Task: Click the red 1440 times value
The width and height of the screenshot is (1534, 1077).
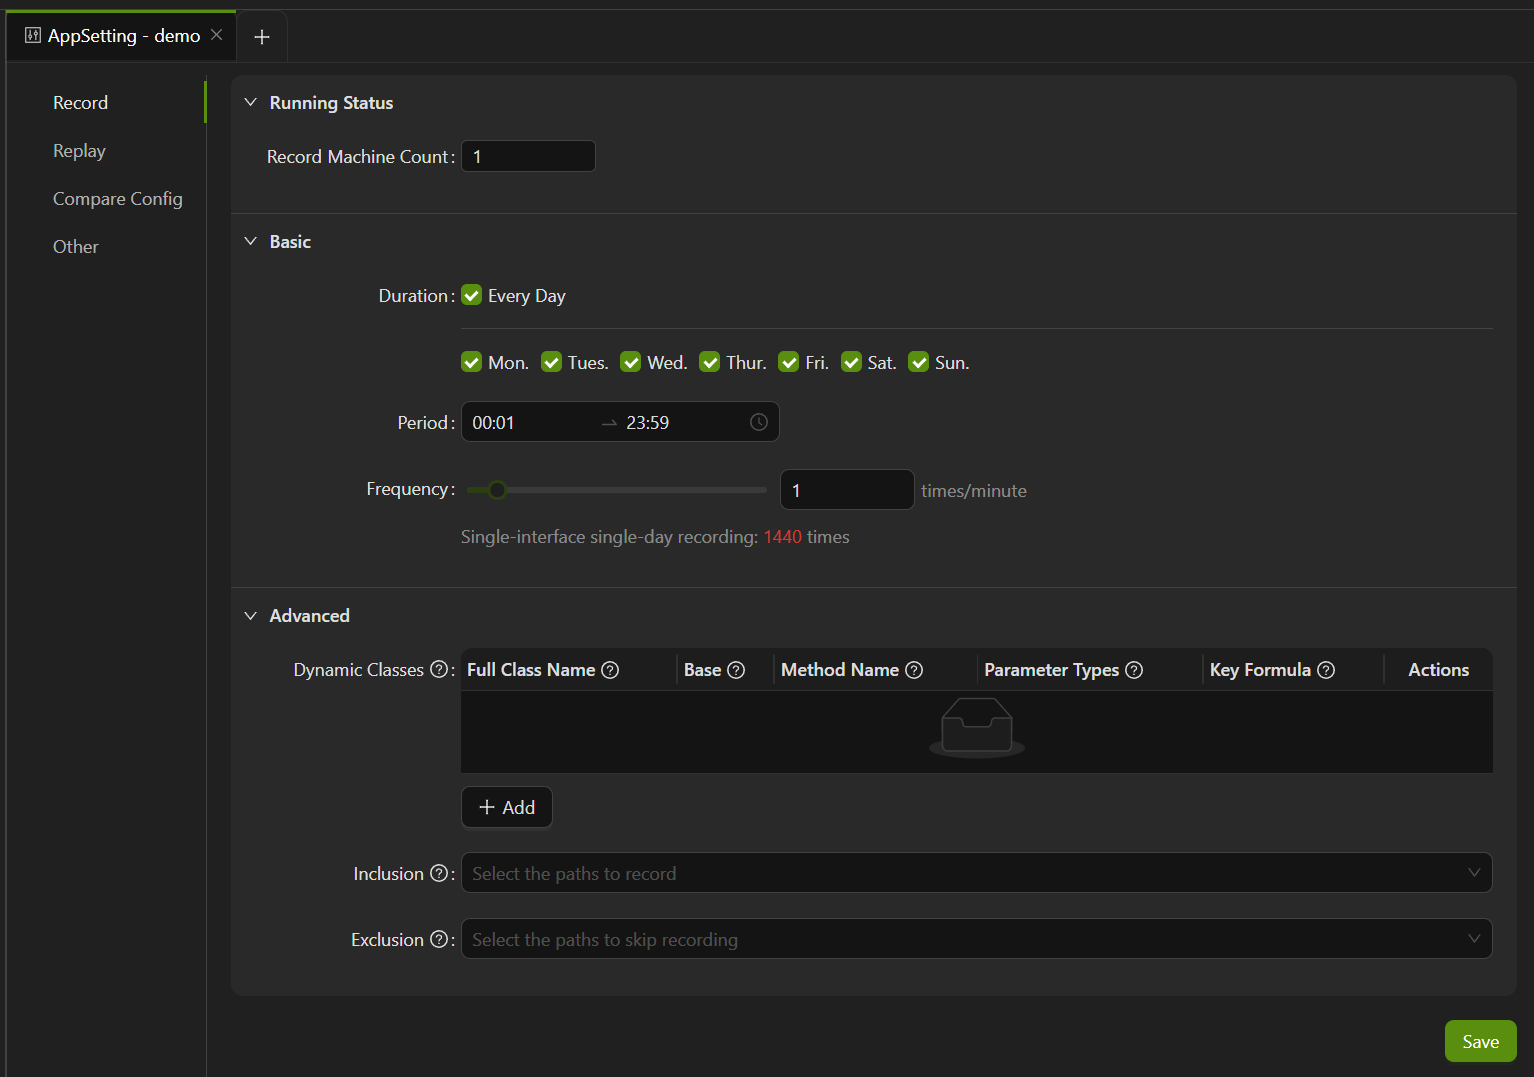Action: (x=783, y=537)
